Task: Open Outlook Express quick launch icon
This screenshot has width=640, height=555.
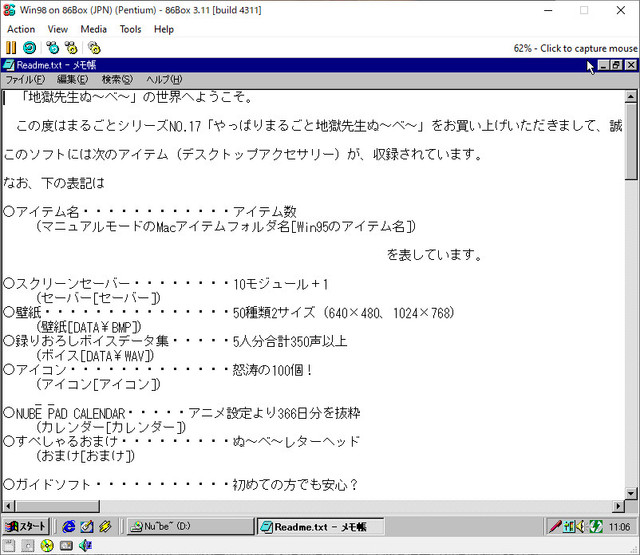Action: (87, 526)
